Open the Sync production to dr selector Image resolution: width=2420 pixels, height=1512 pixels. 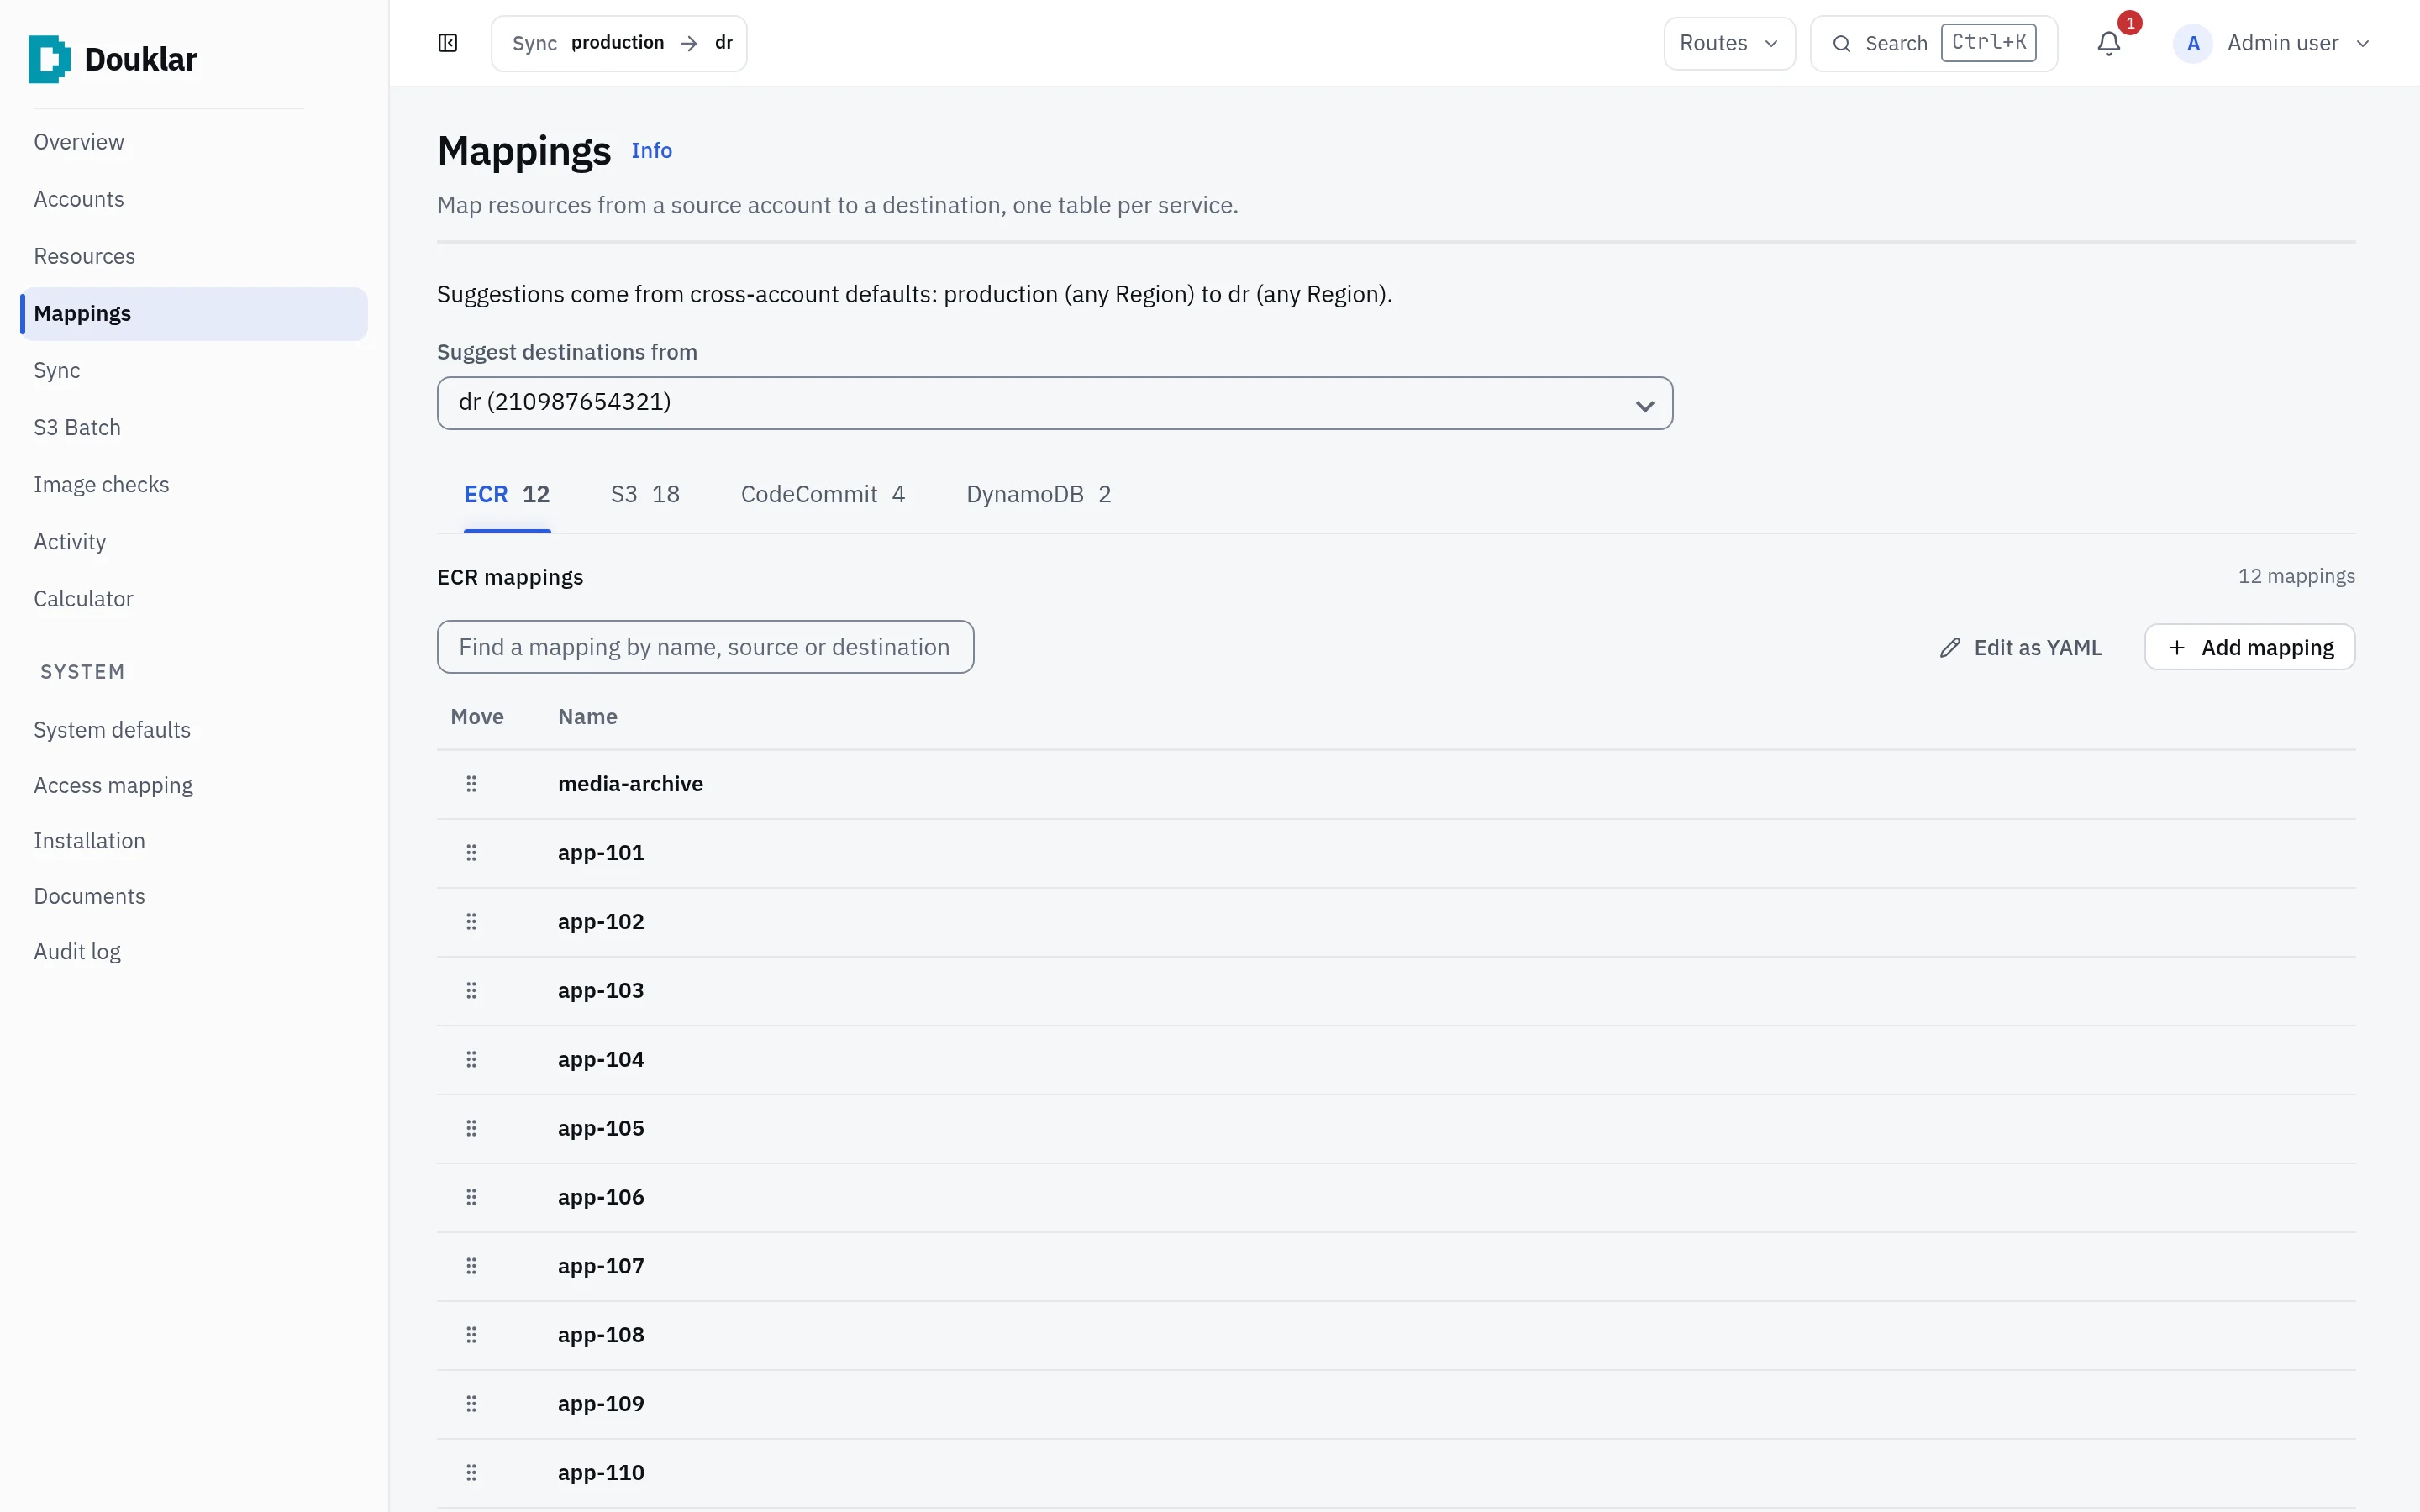pyautogui.click(x=618, y=43)
